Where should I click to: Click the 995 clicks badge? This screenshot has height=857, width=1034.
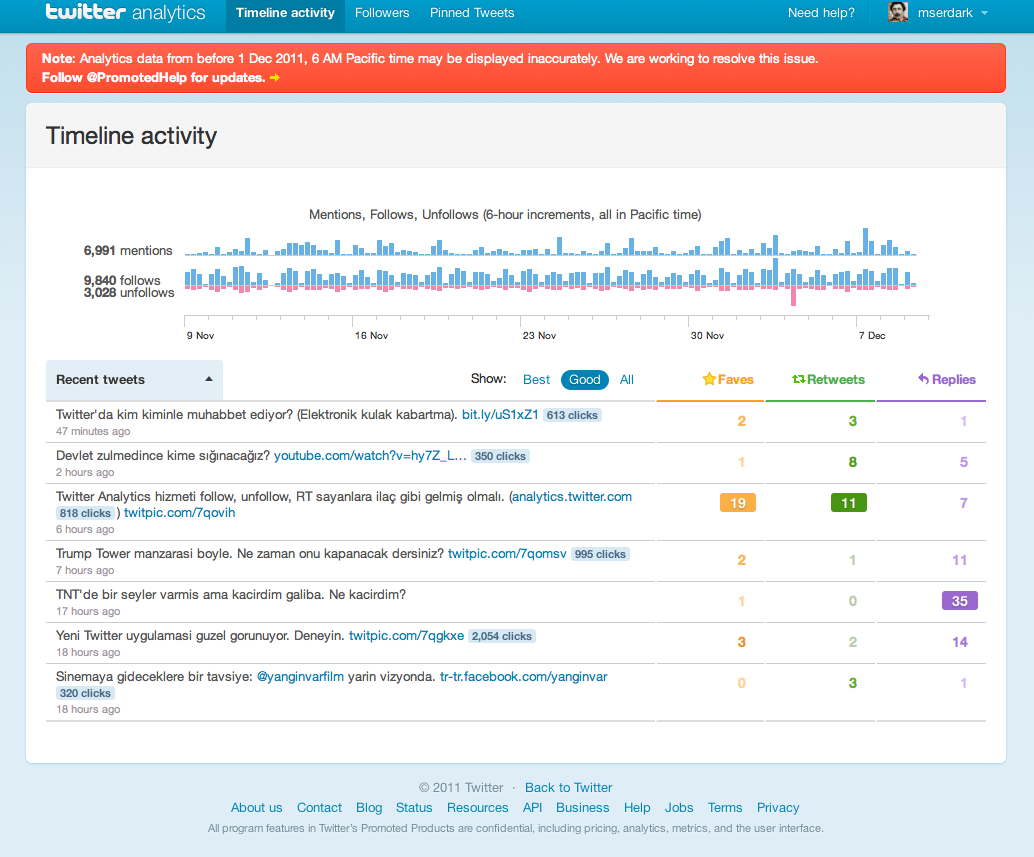coord(600,554)
